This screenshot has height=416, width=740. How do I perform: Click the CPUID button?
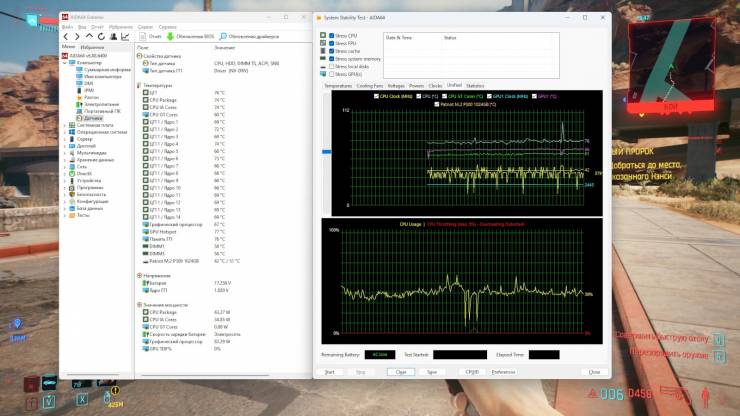click(x=472, y=372)
